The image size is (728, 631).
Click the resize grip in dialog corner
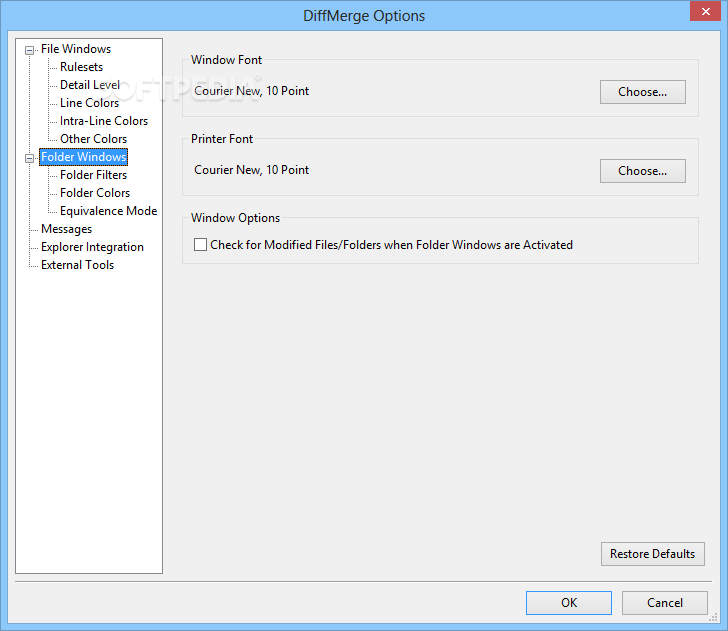pyautogui.click(x=714, y=617)
